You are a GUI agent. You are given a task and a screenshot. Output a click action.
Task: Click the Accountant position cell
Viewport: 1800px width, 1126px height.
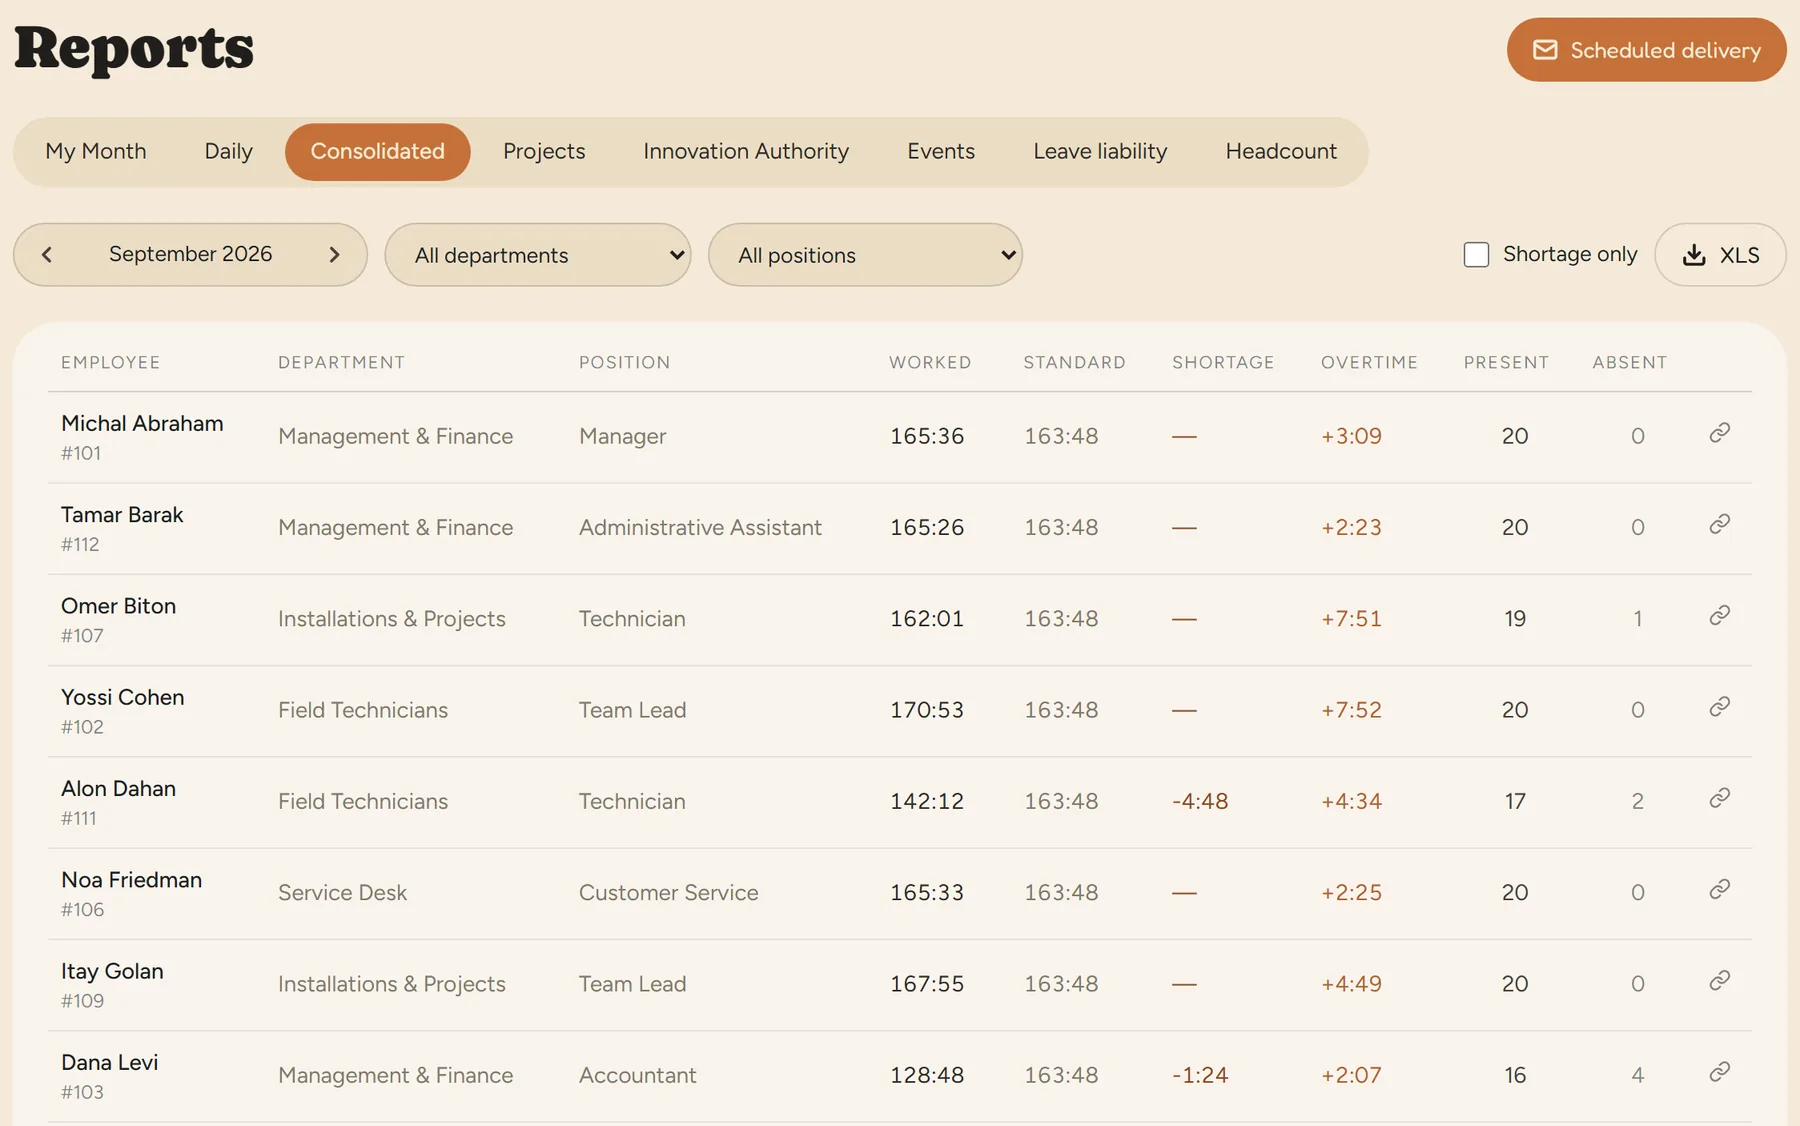click(x=637, y=1076)
